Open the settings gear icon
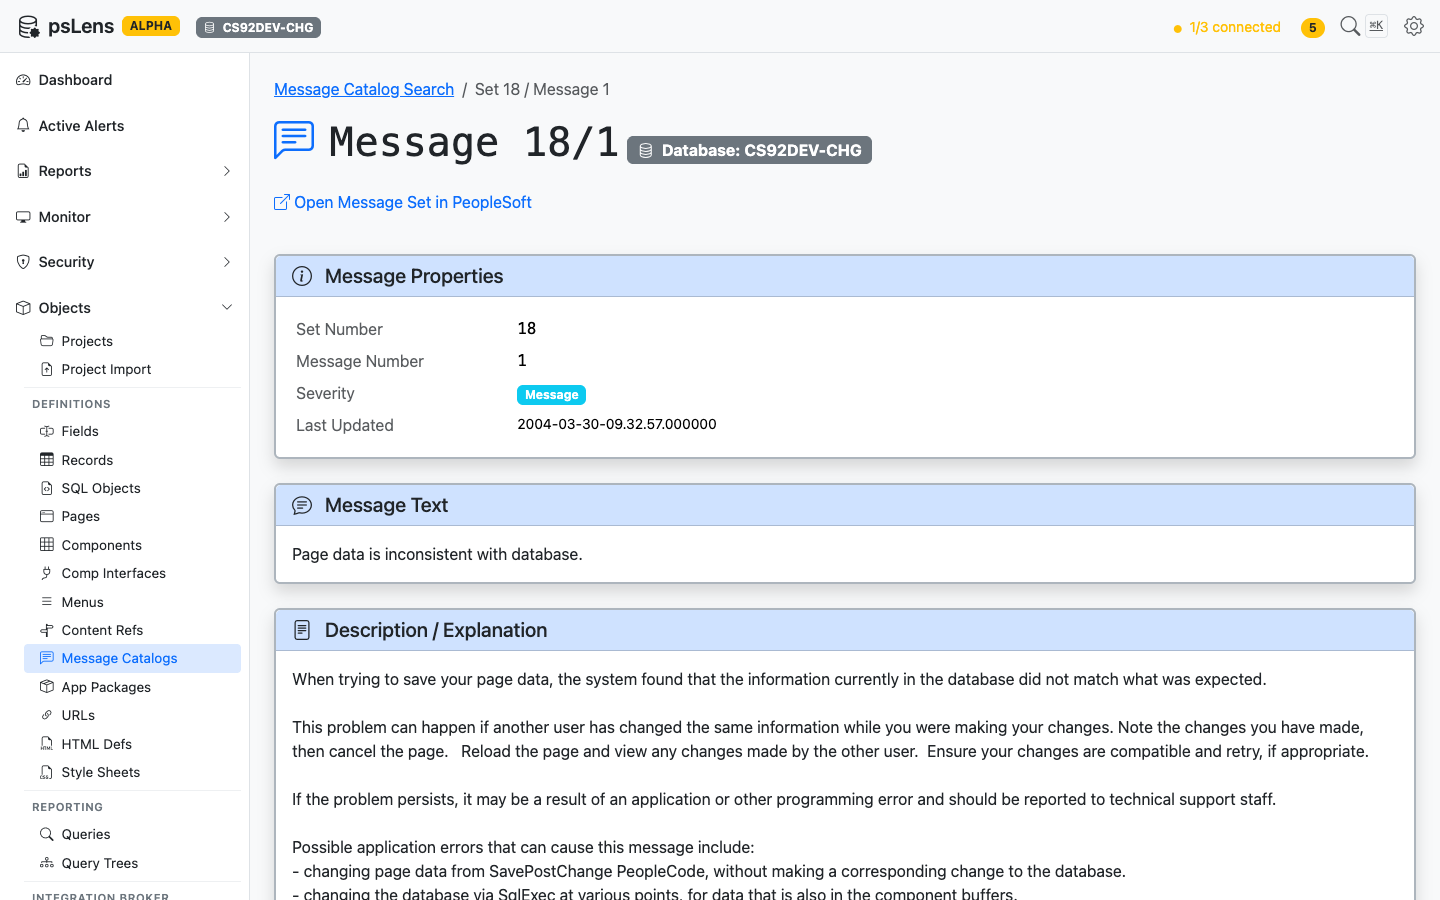The width and height of the screenshot is (1440, 900). pos(1414,26)
